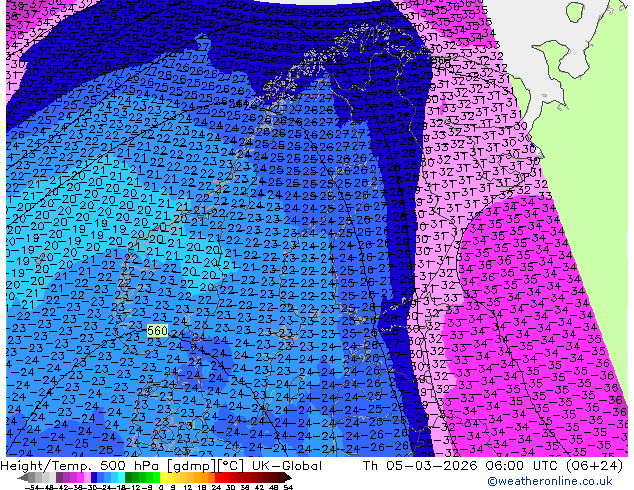Open the weatheronline.co.uk copyright link
The image size is (634, 490).
tap(549, 481)
